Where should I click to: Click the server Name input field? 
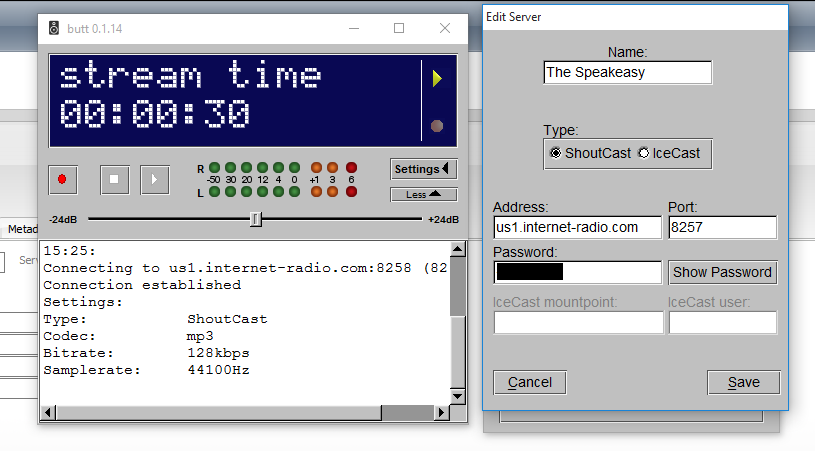(627, 73)
